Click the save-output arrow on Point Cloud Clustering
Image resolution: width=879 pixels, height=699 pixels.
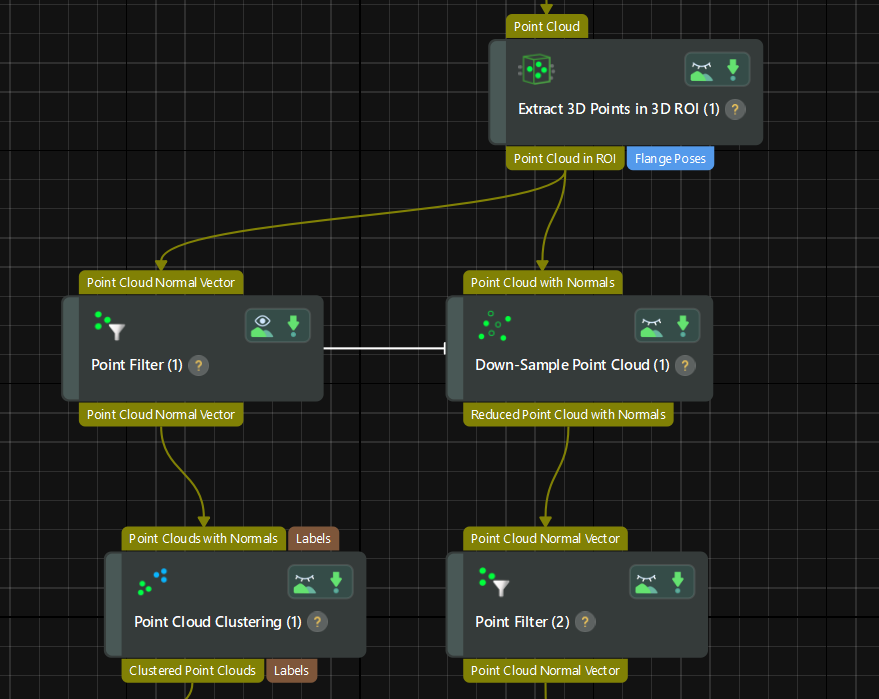click(x=336, y=580)
